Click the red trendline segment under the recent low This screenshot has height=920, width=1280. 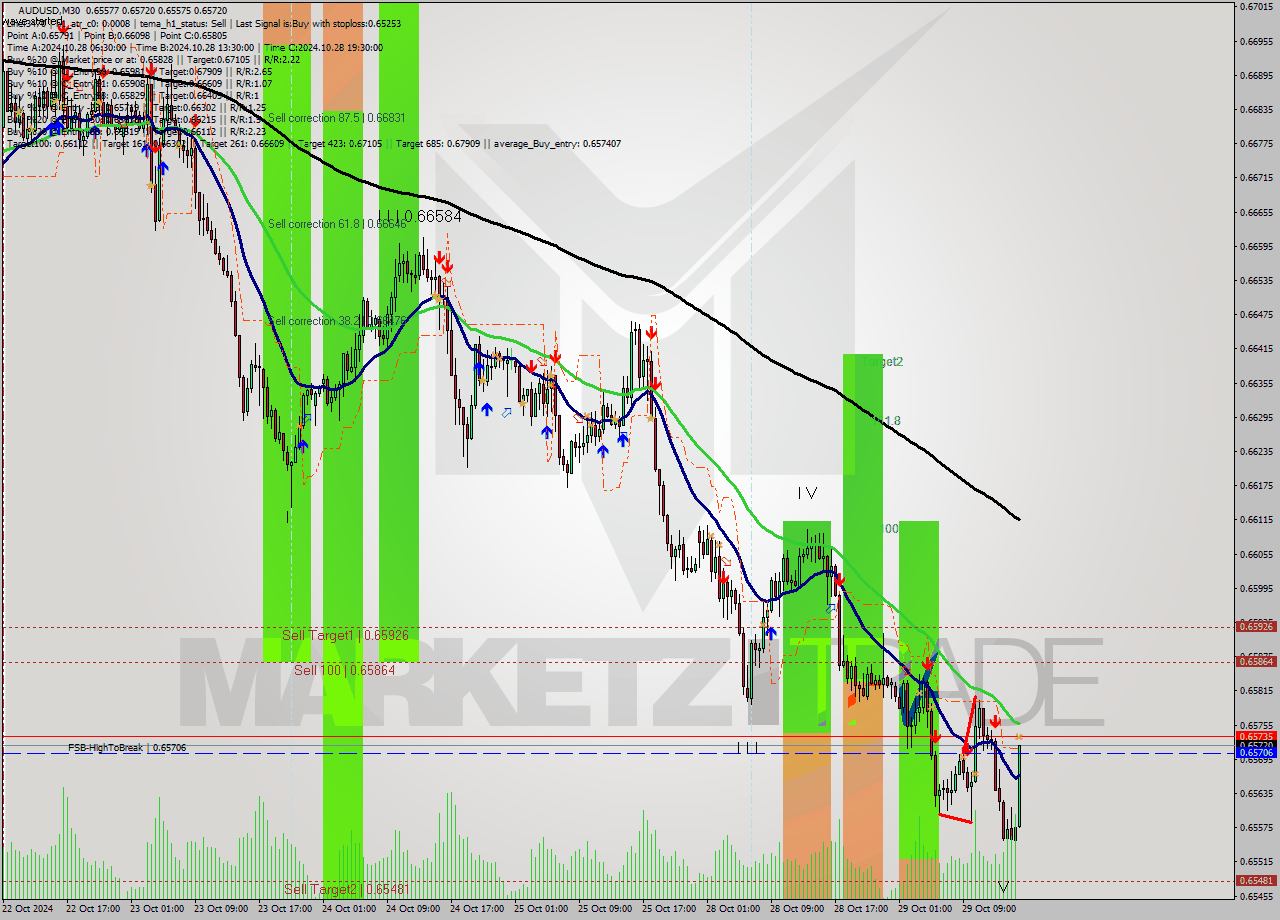tap(955, 818)
